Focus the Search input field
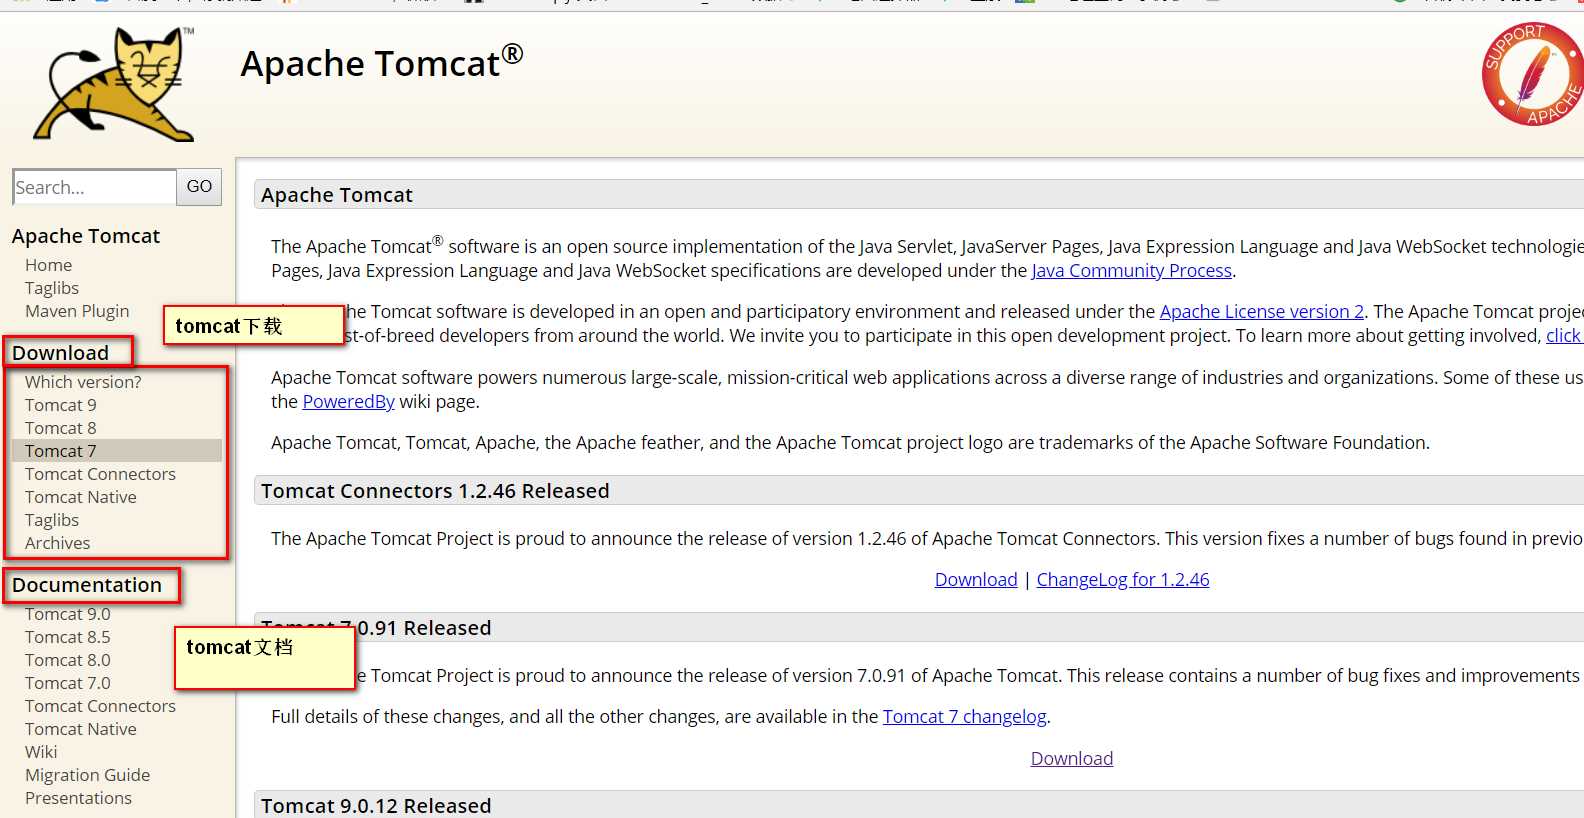 [95, 187]
